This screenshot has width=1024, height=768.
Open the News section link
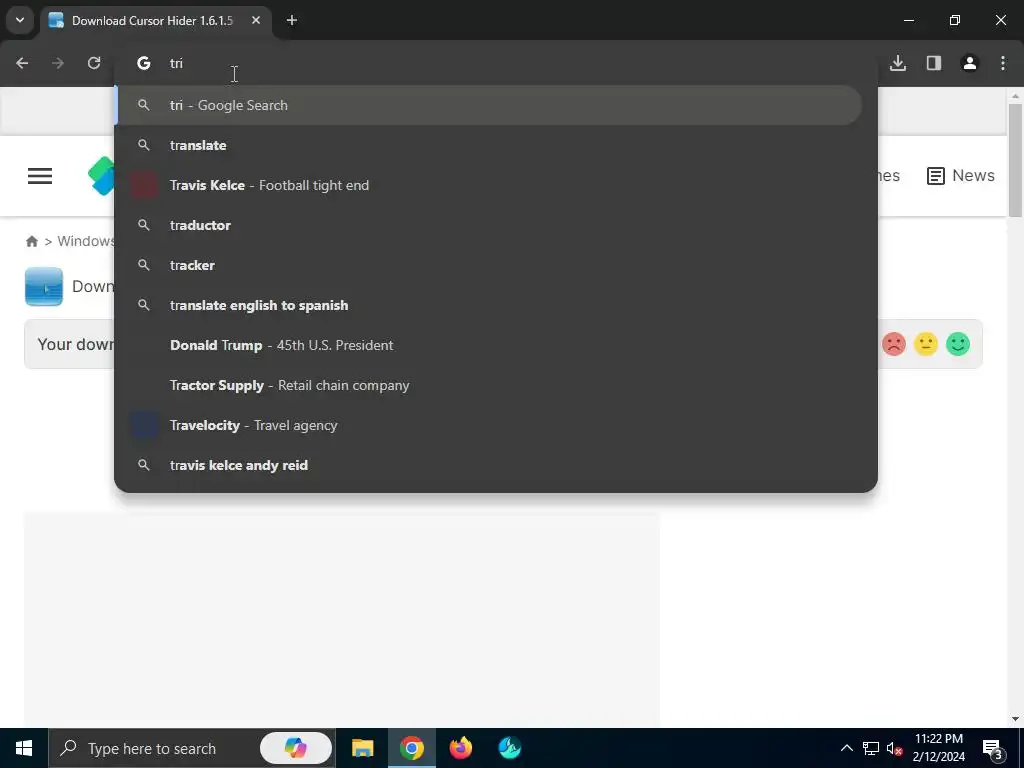[x=961, y=176]
